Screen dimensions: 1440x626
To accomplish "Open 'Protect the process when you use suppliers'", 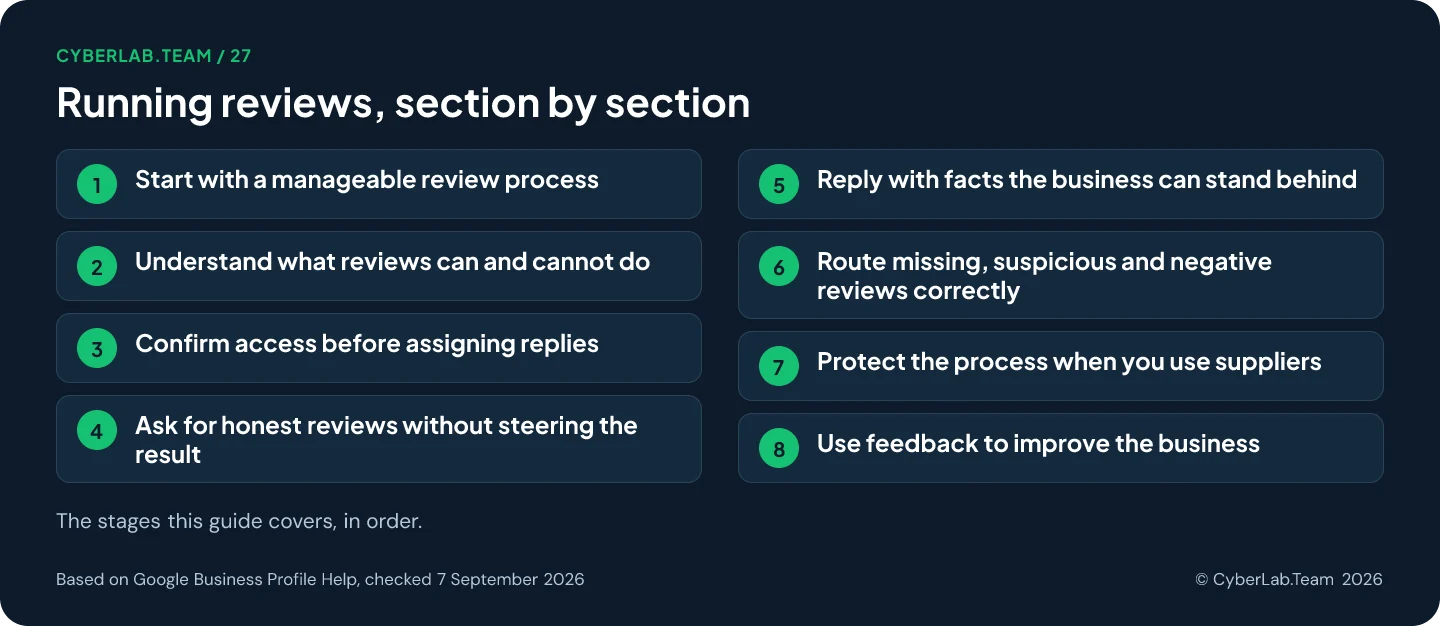I will point(1061,366).
